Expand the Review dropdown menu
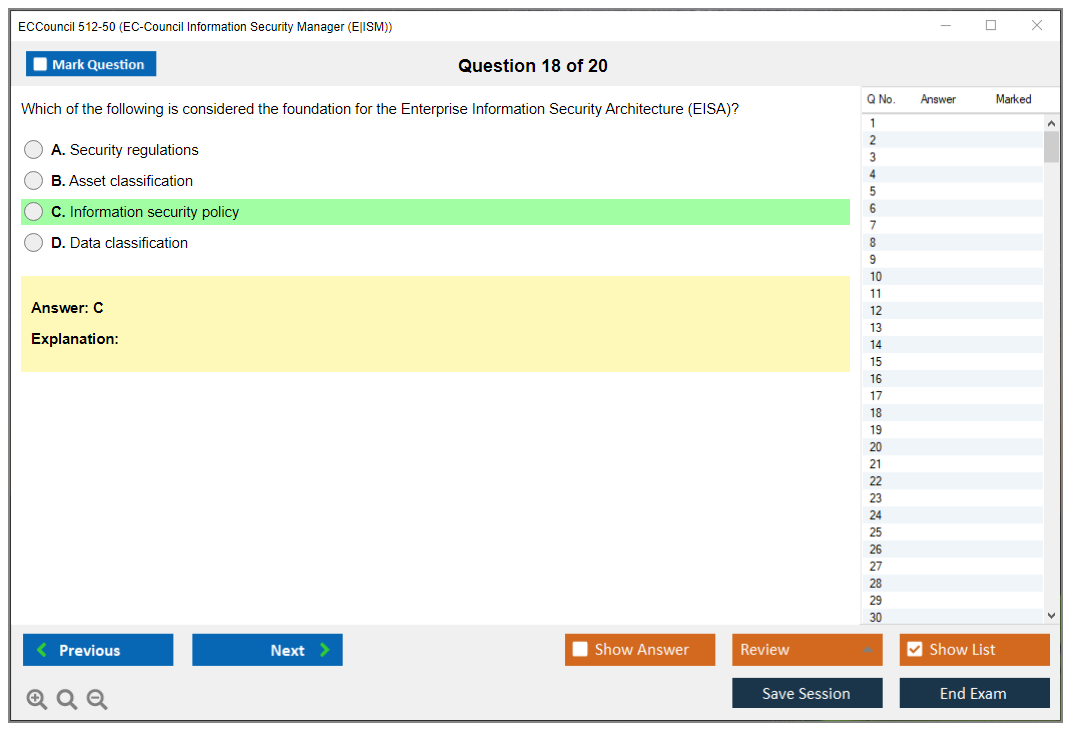Viewport: 1075px width, 735px height. pos(867,650)
